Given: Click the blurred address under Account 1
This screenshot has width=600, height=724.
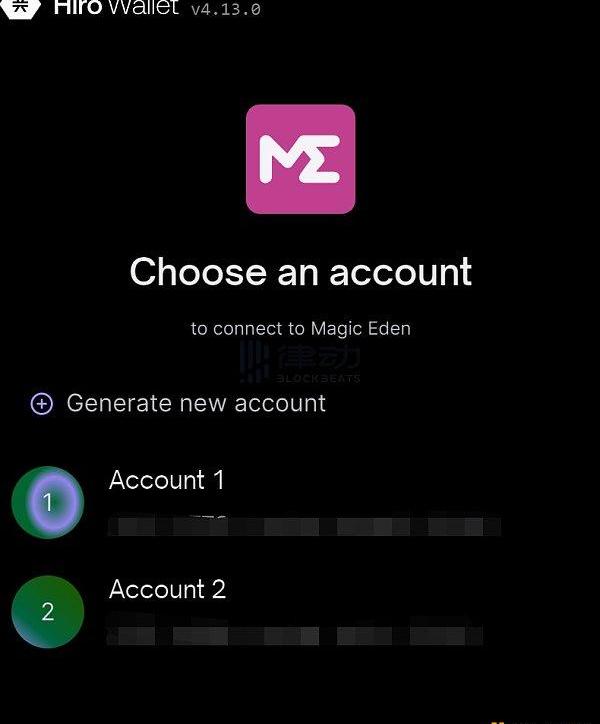Looking at the screenshot, I should pos(304,526).
